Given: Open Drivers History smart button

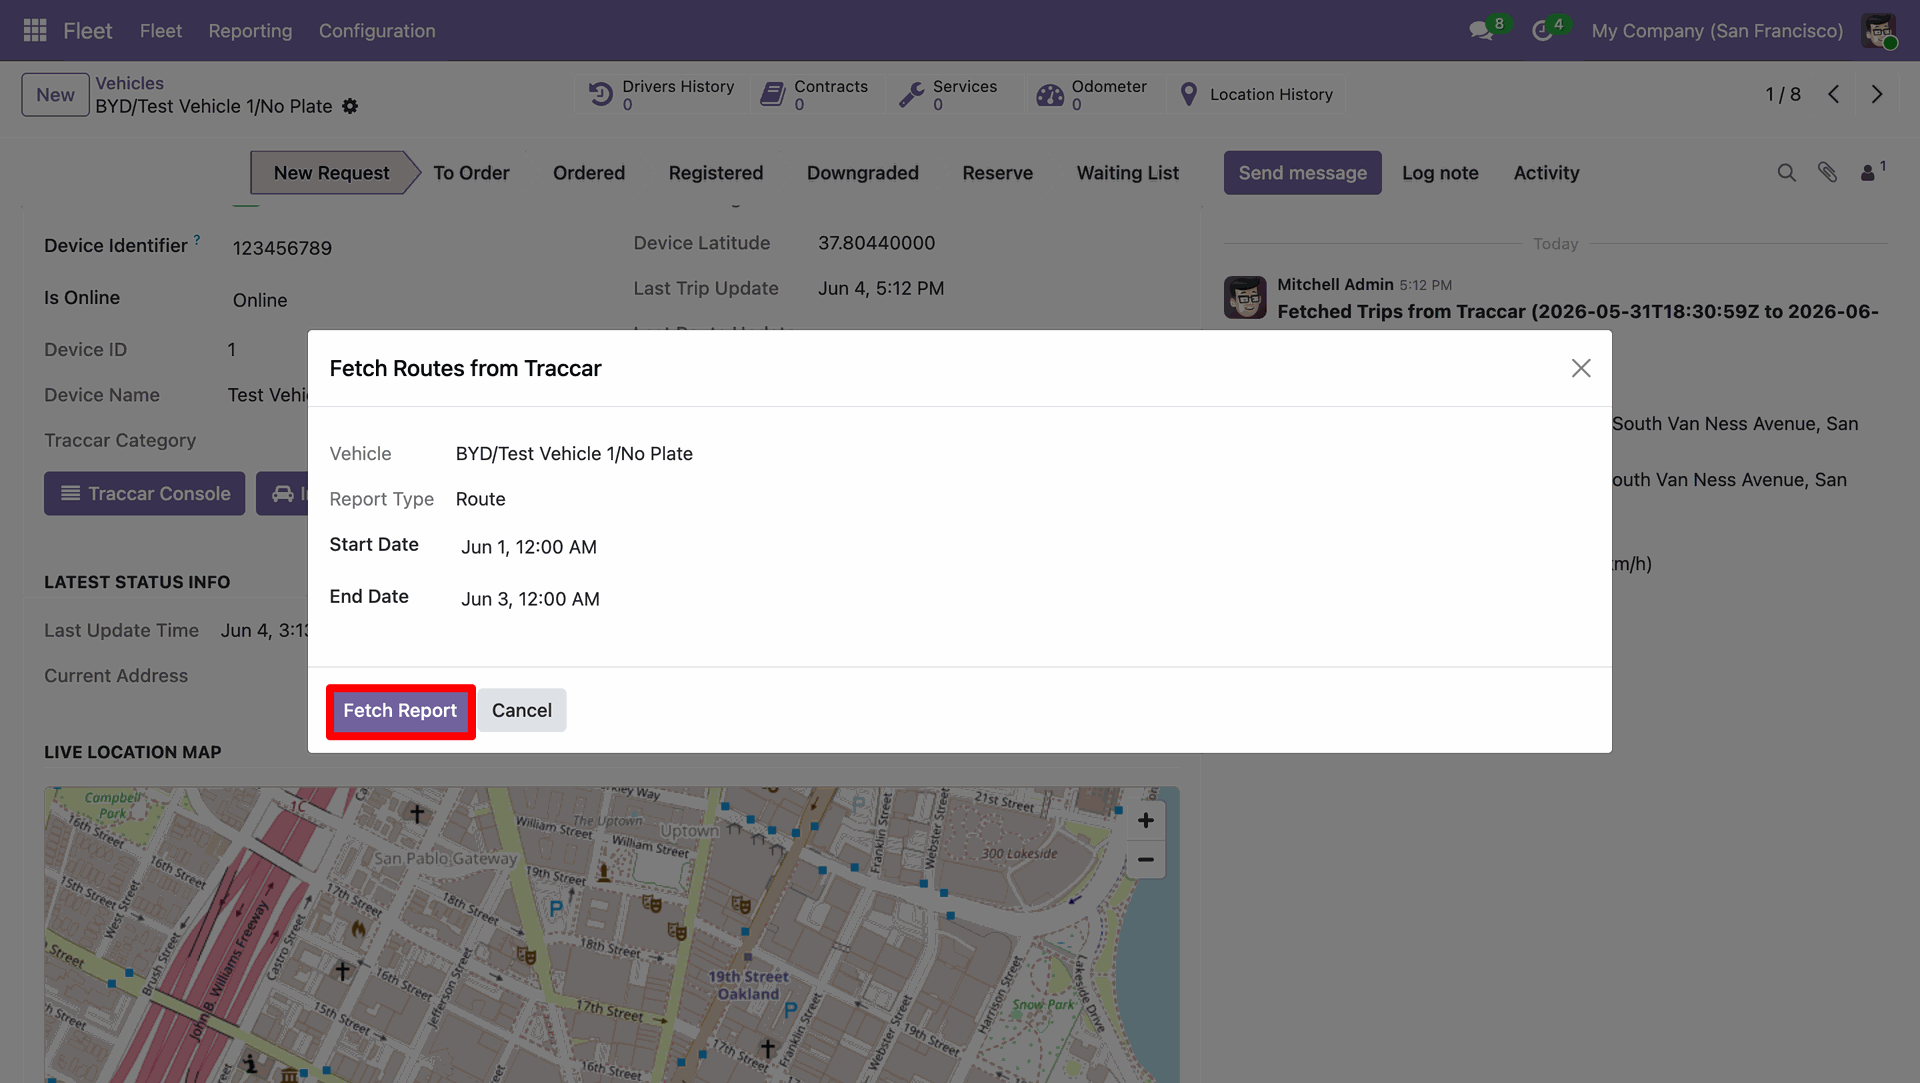Looking at the screenshot, I should coord(661,94).
